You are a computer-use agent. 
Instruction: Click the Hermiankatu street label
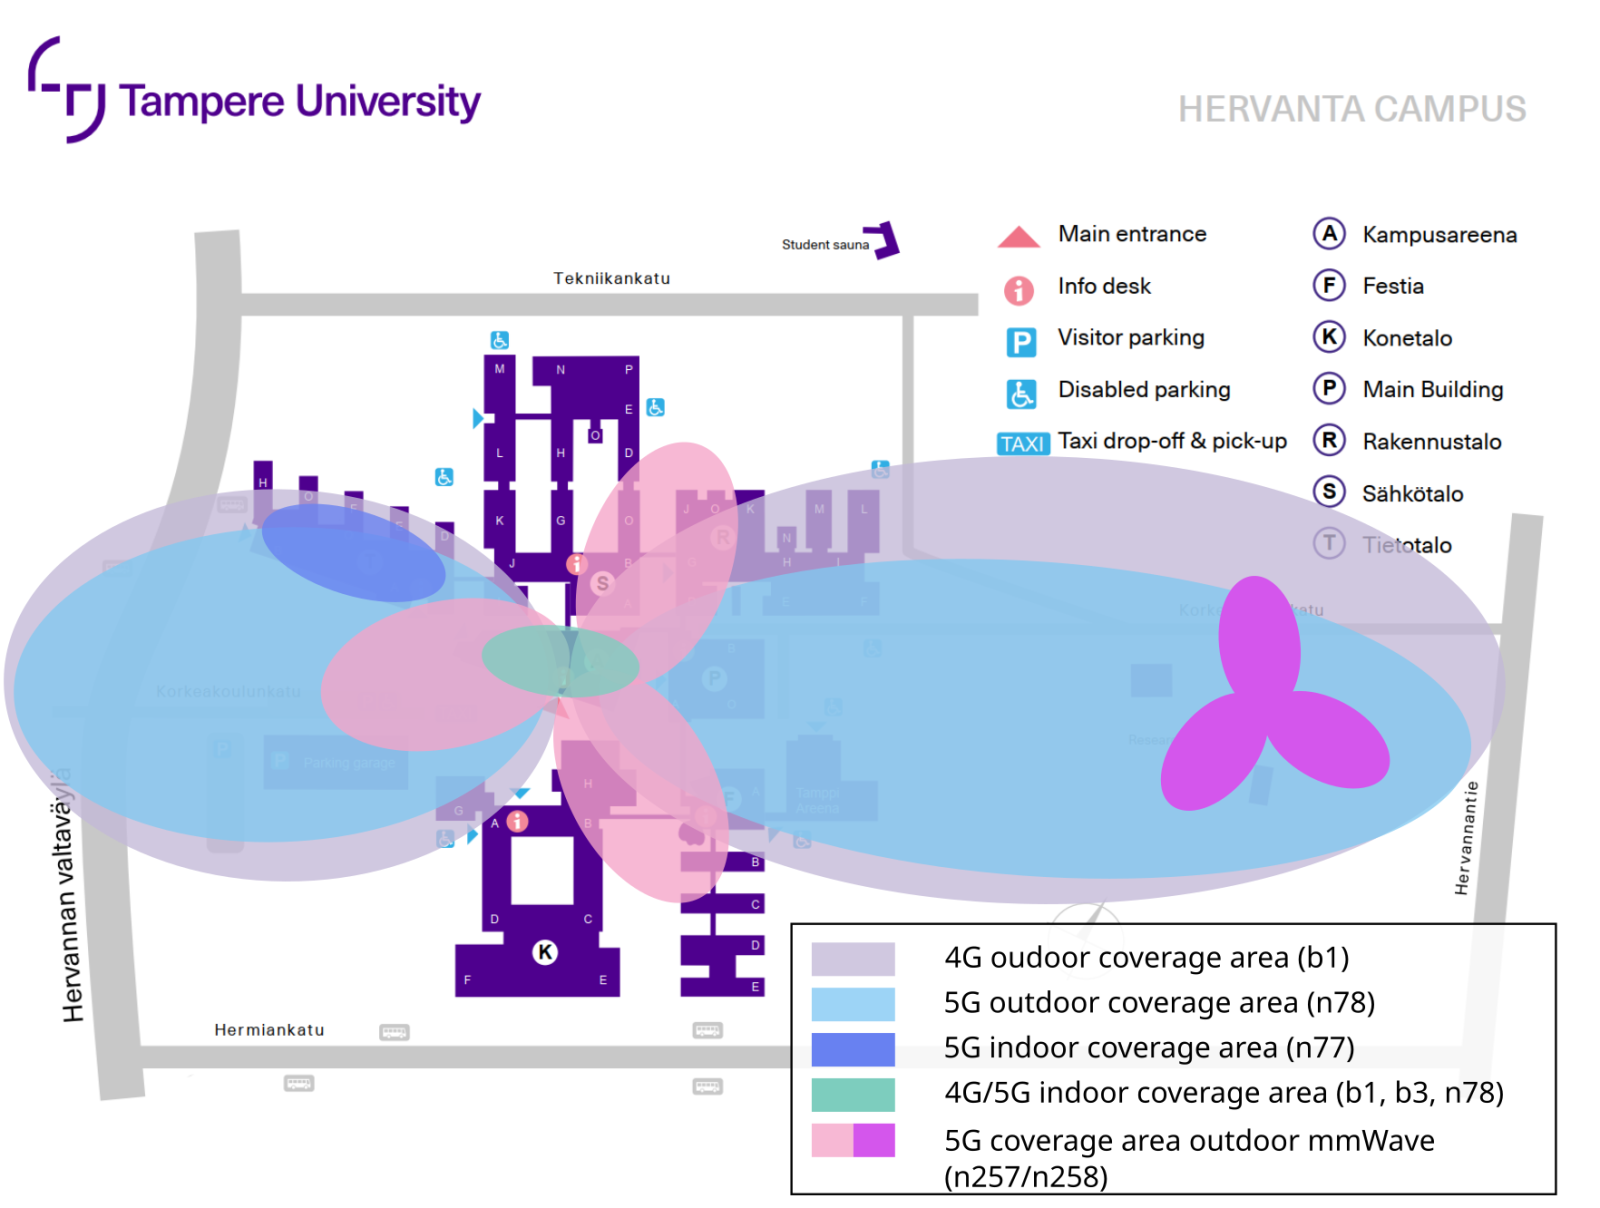point(268,1030)
